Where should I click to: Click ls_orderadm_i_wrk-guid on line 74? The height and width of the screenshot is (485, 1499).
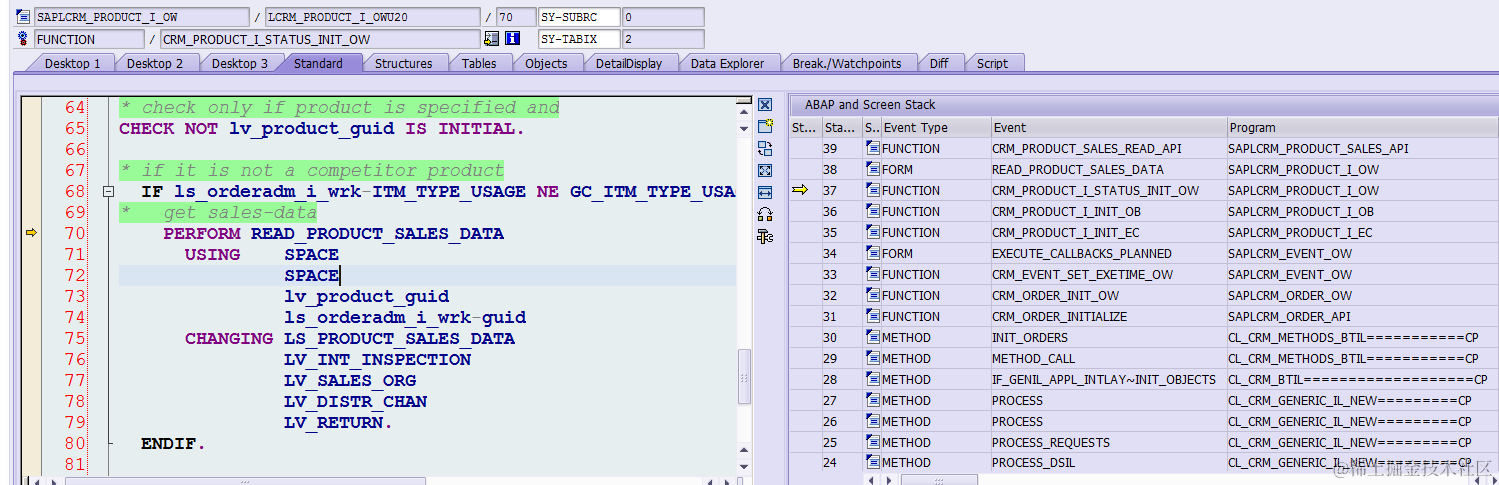[405, 318]
